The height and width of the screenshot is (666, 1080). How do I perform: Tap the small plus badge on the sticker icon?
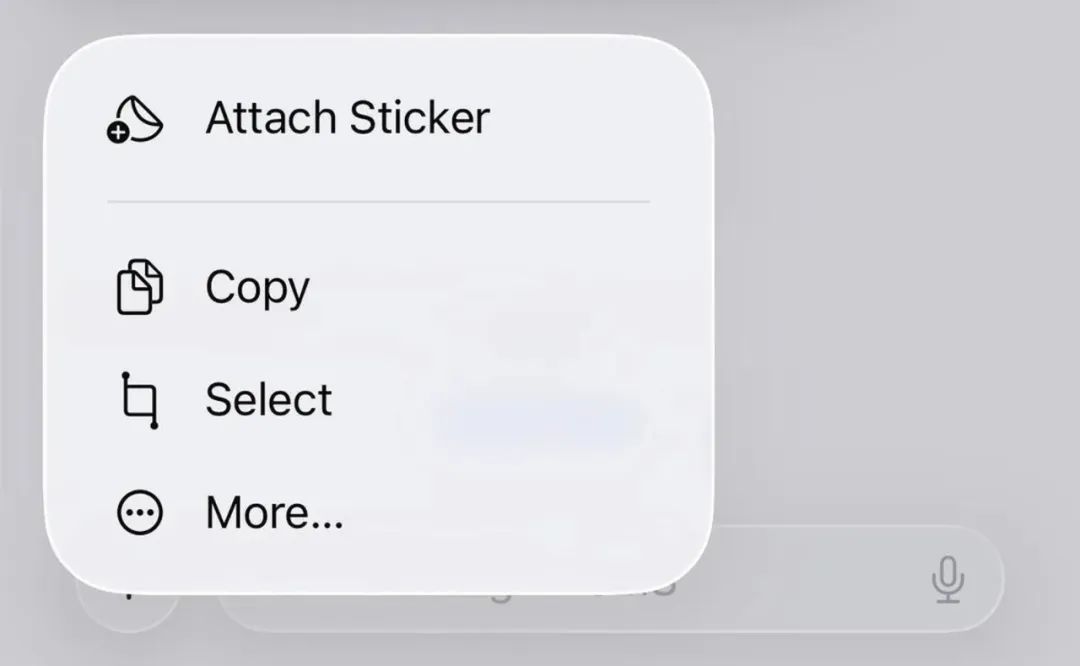coord(118,133)
